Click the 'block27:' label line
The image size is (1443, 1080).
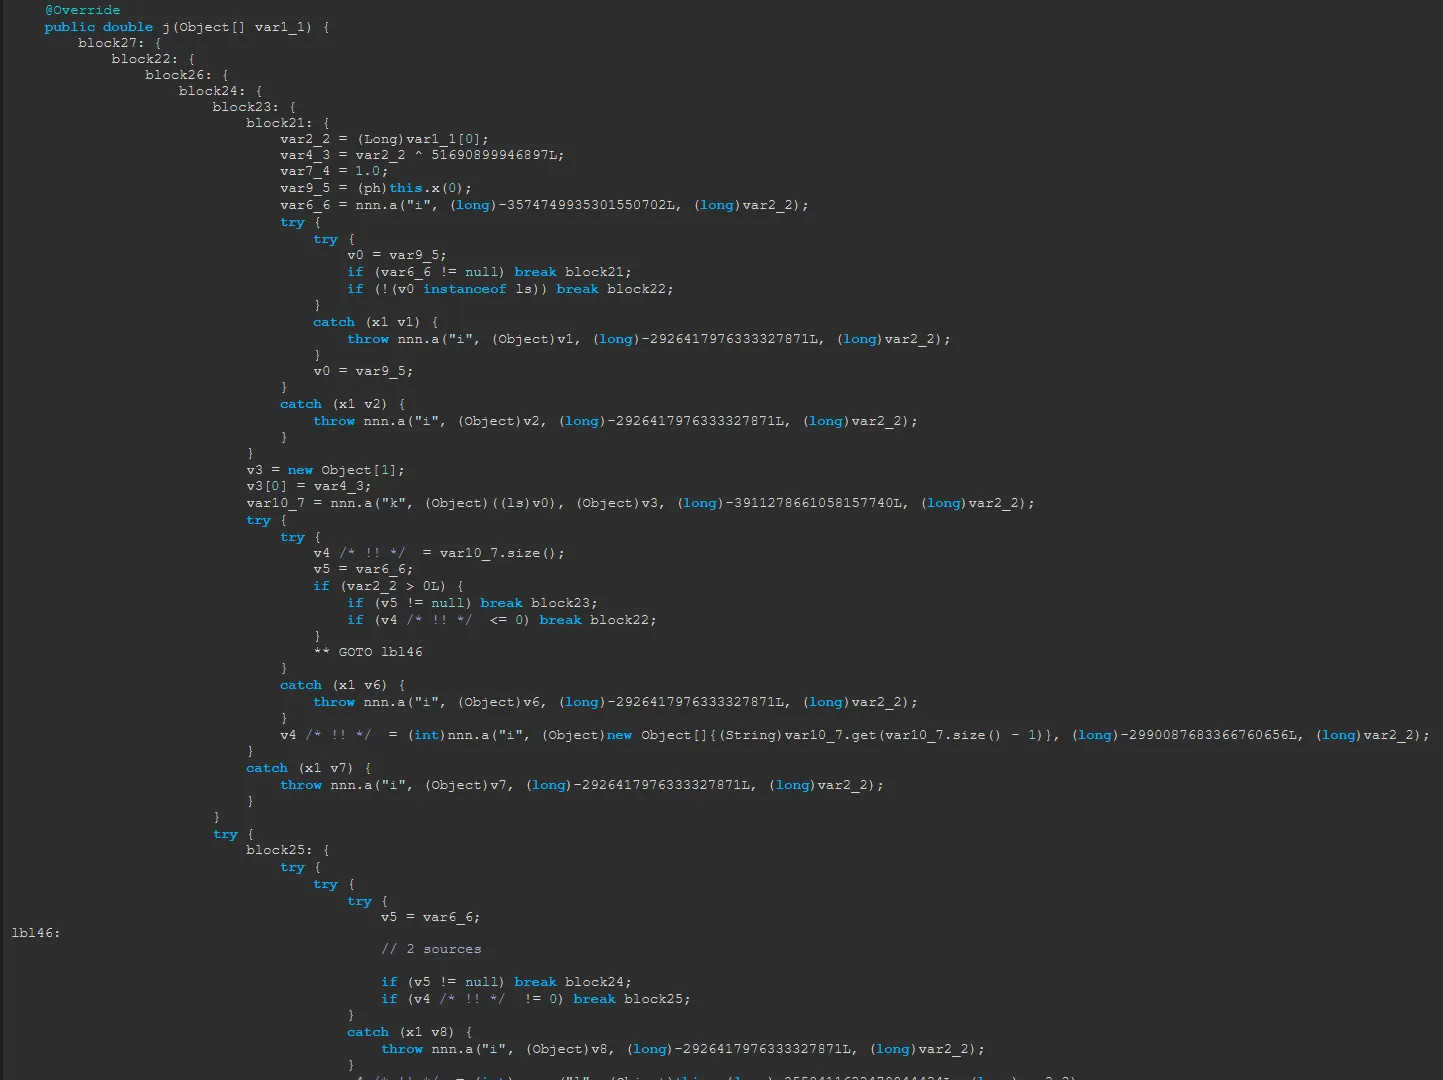coord(119,43)
